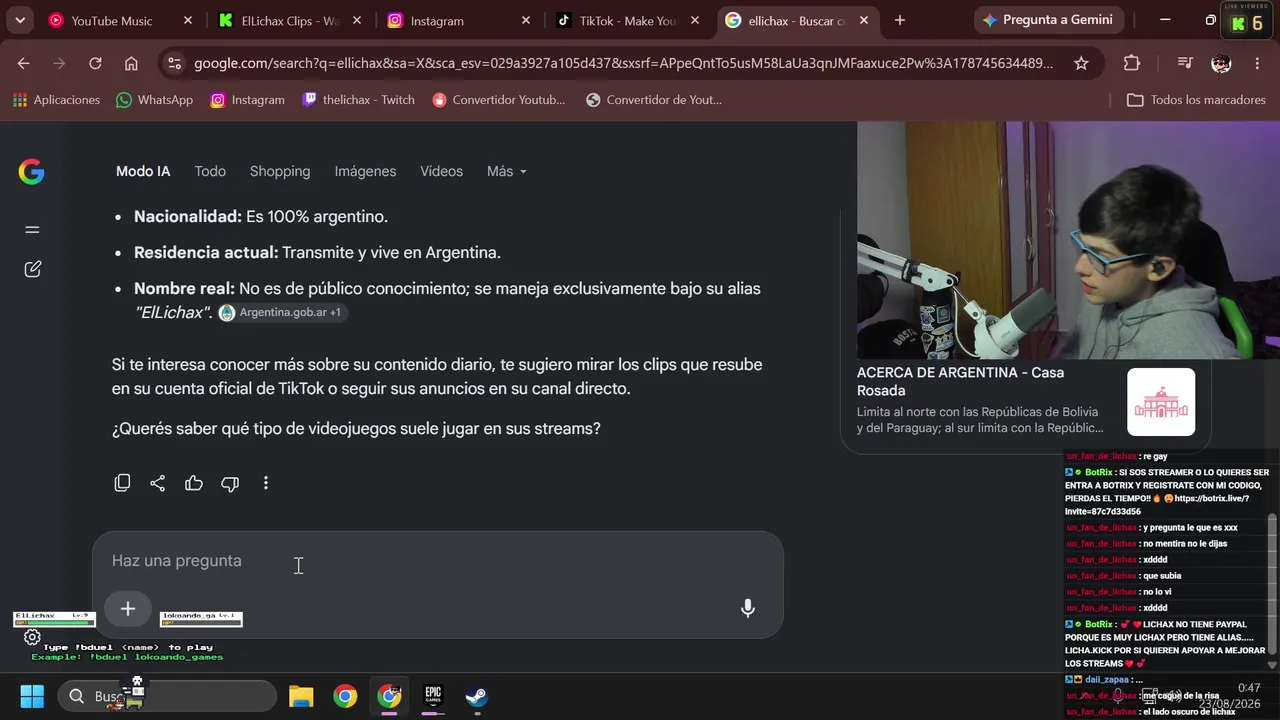
Task: Open the Windows Start menu
Action: (x=32, y=696)
